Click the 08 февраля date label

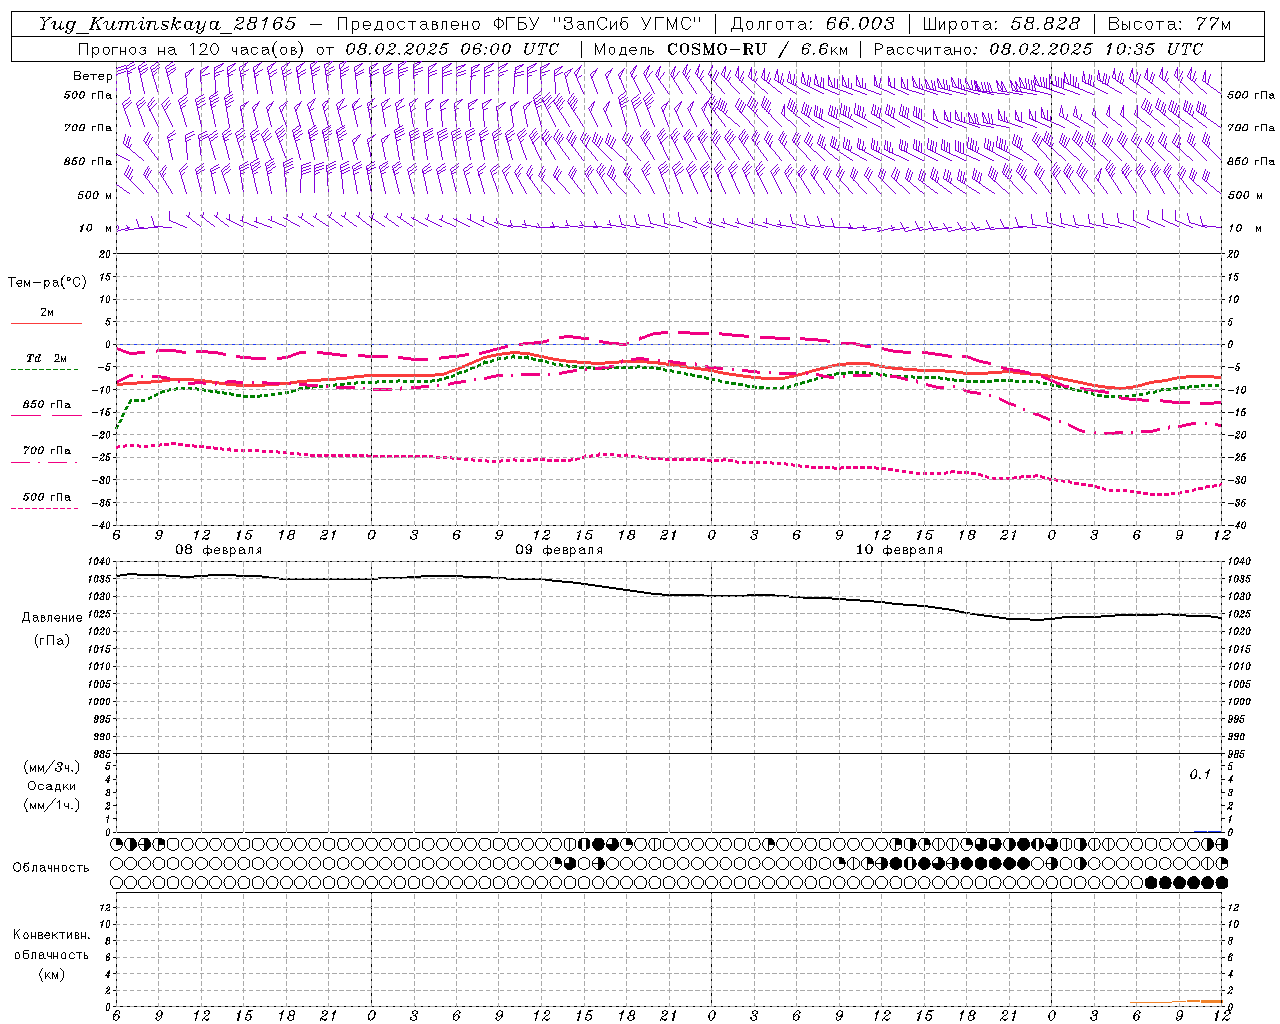pyautogui.click(x=219, y=550)
